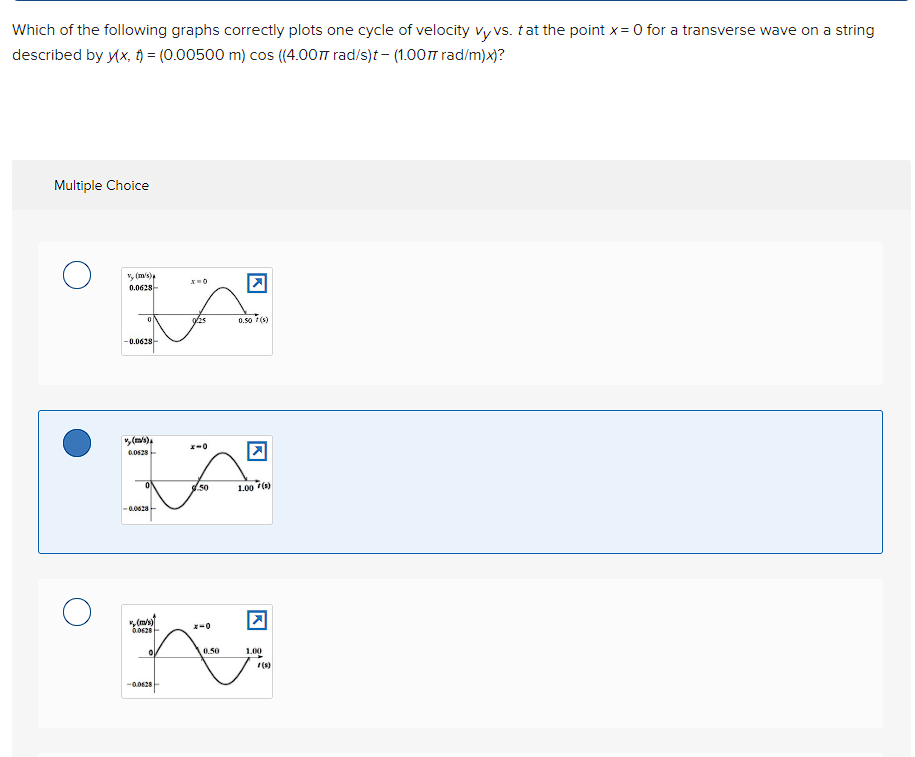This screenshot has height=757, width=915.
Task: Select the highlighted middle graph thumbnail
Action: tap(196, 479)
